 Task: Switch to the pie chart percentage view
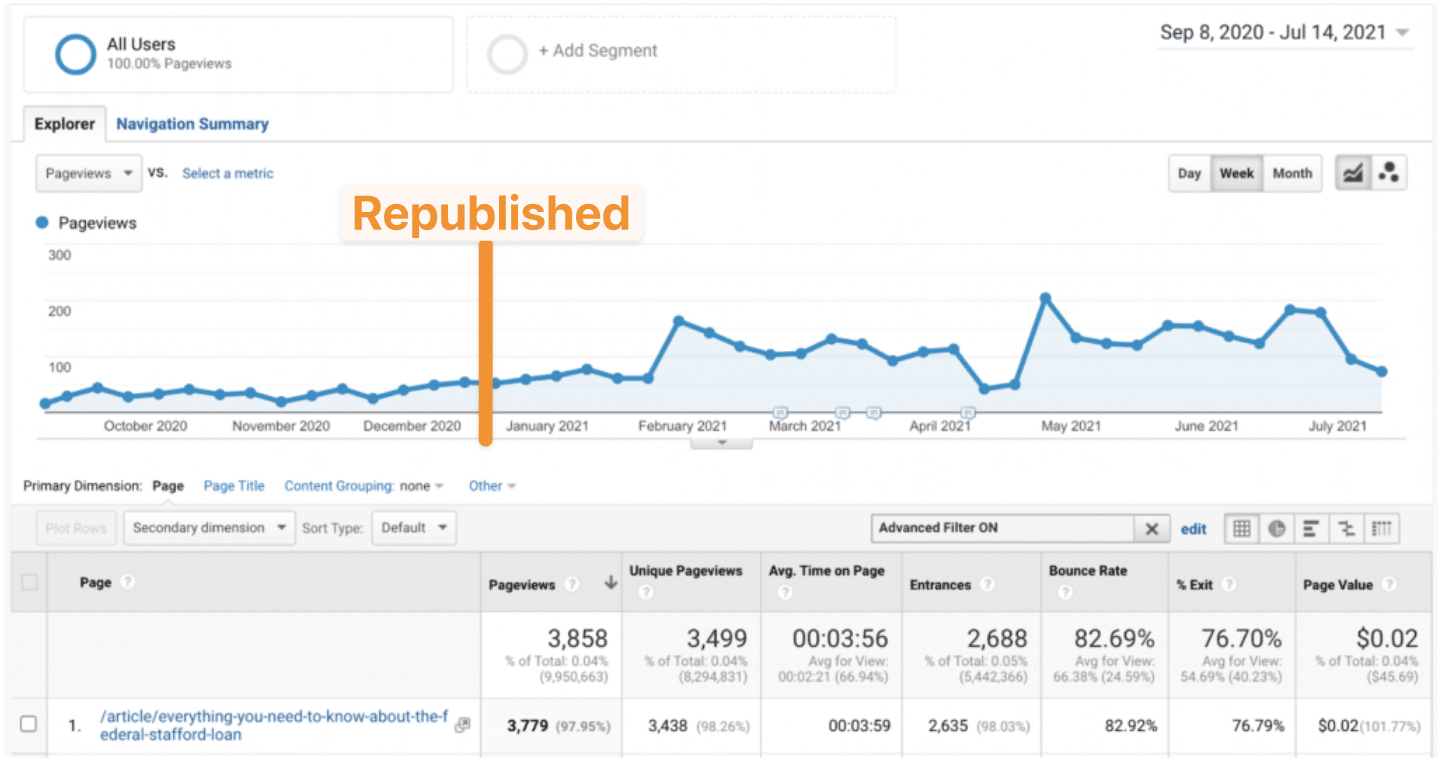(1277, 529)
